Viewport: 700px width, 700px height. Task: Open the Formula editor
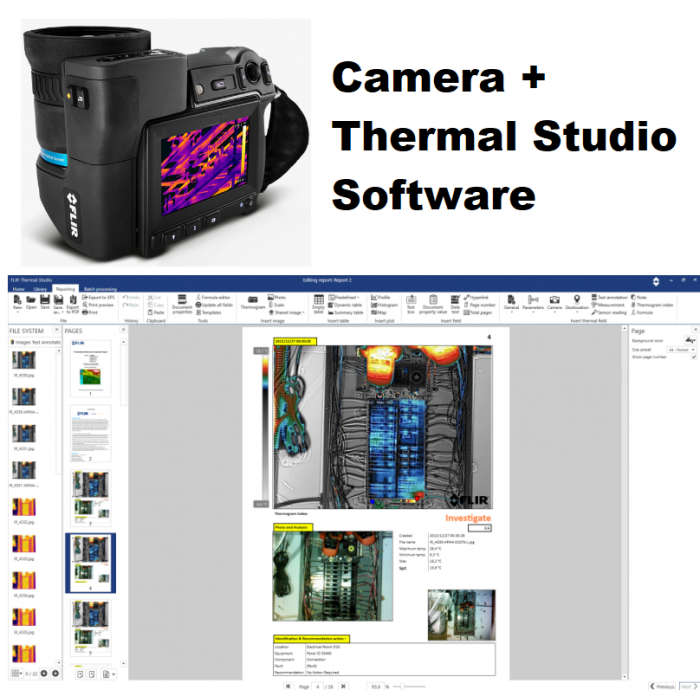tap(213, 297)
